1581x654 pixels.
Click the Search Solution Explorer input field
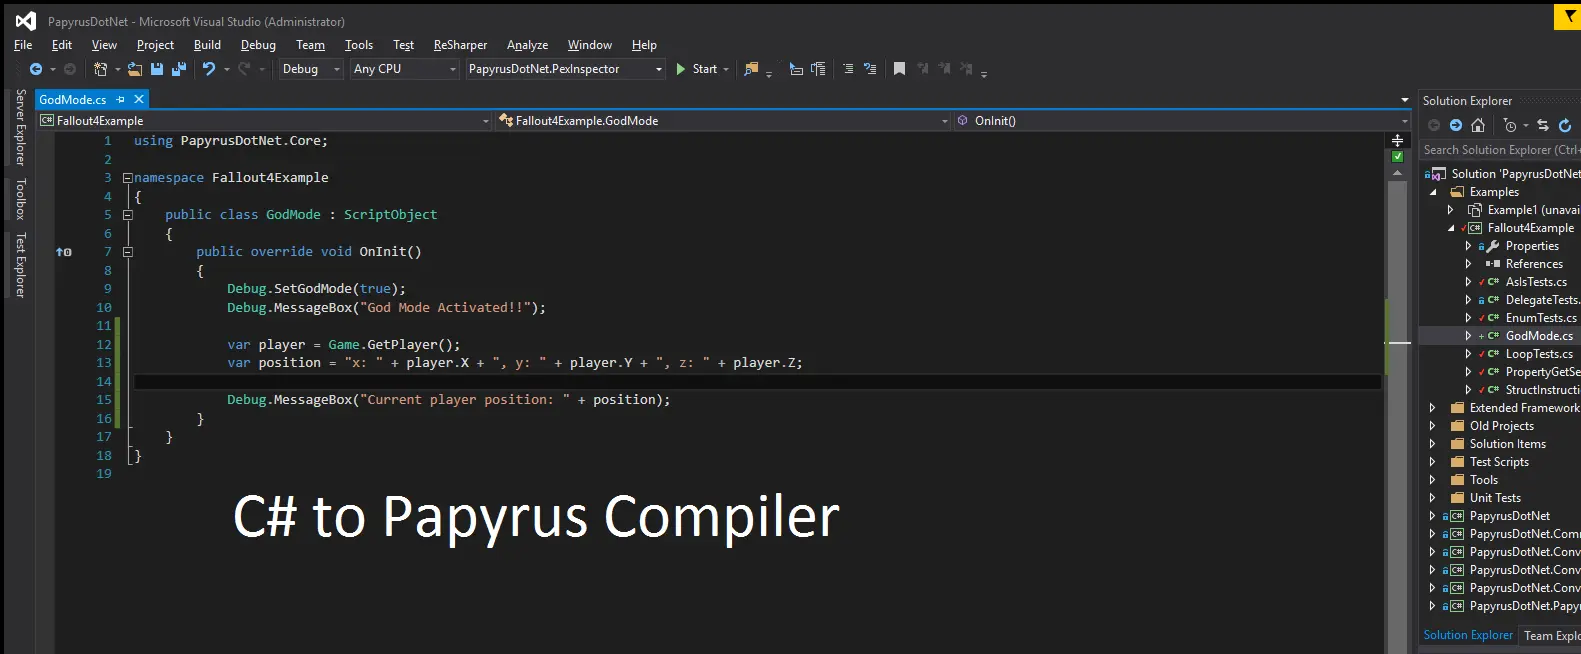[1500, 150]
